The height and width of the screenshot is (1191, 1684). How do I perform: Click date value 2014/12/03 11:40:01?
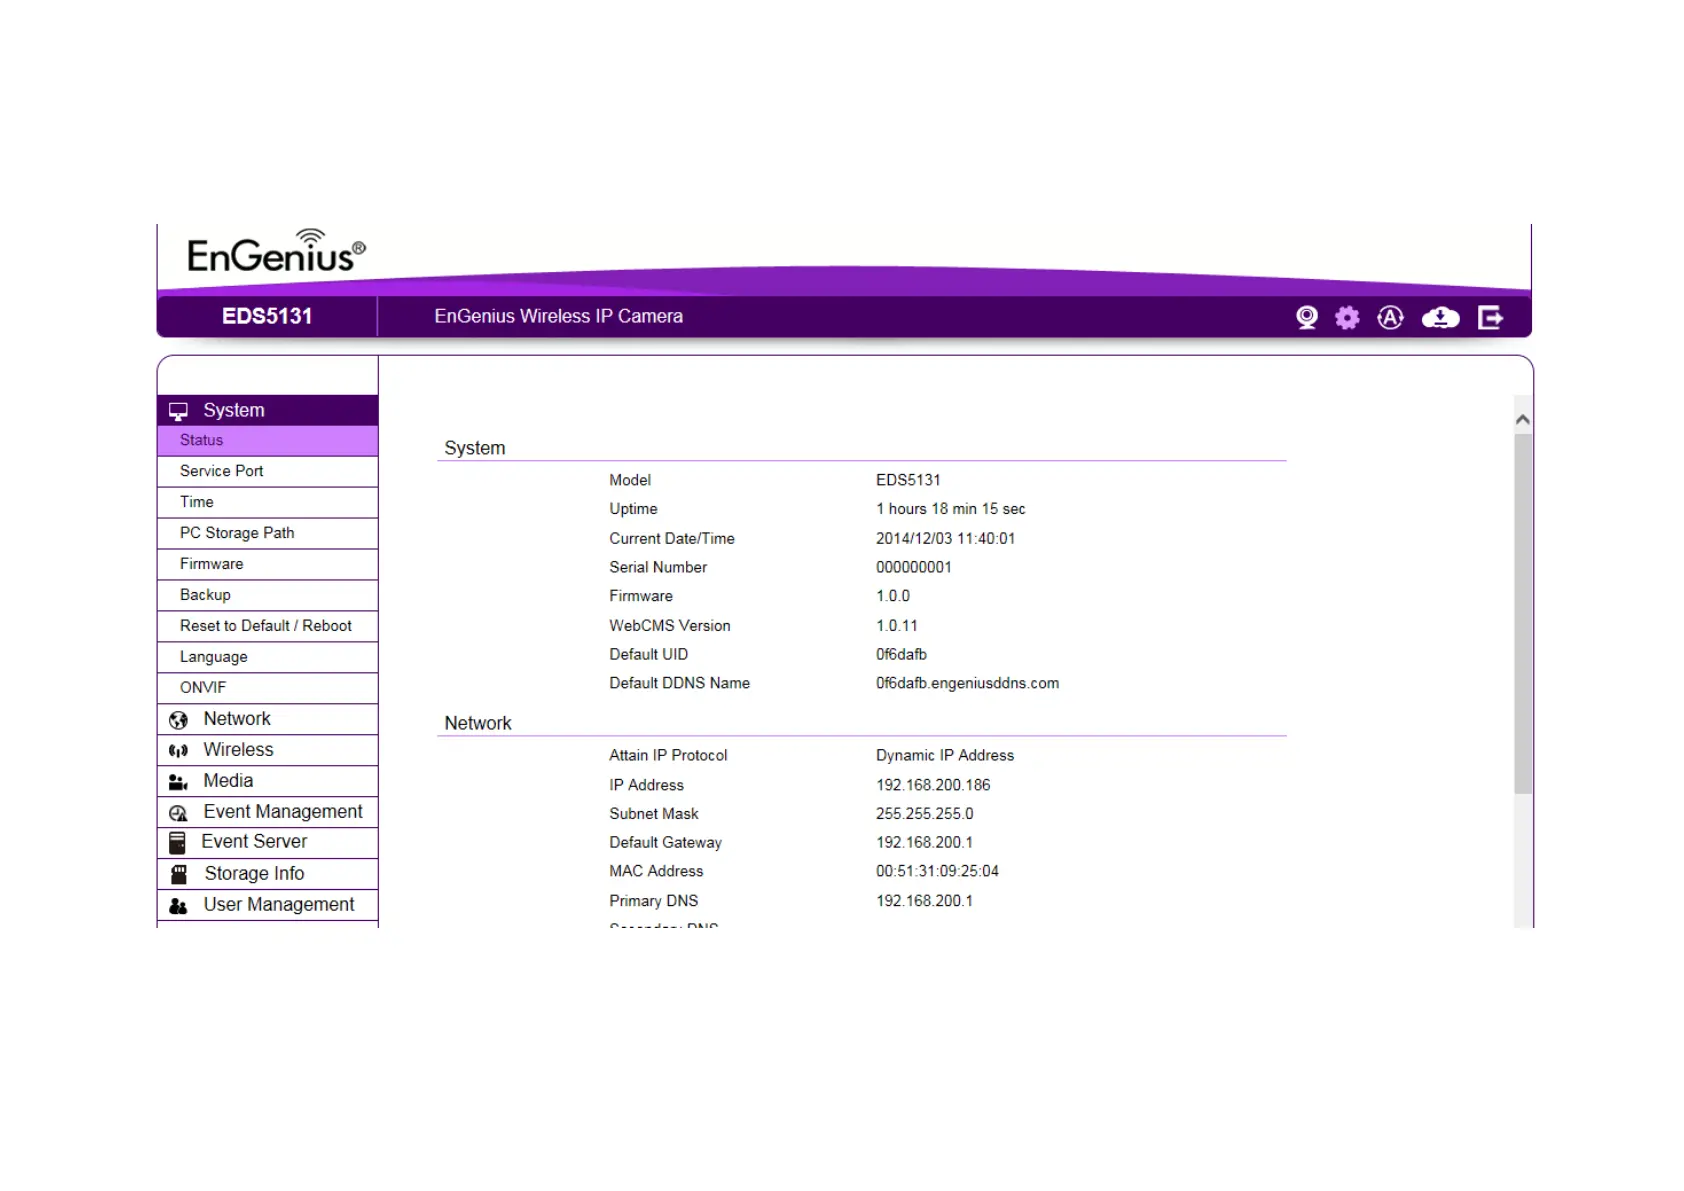coord(945,538)
